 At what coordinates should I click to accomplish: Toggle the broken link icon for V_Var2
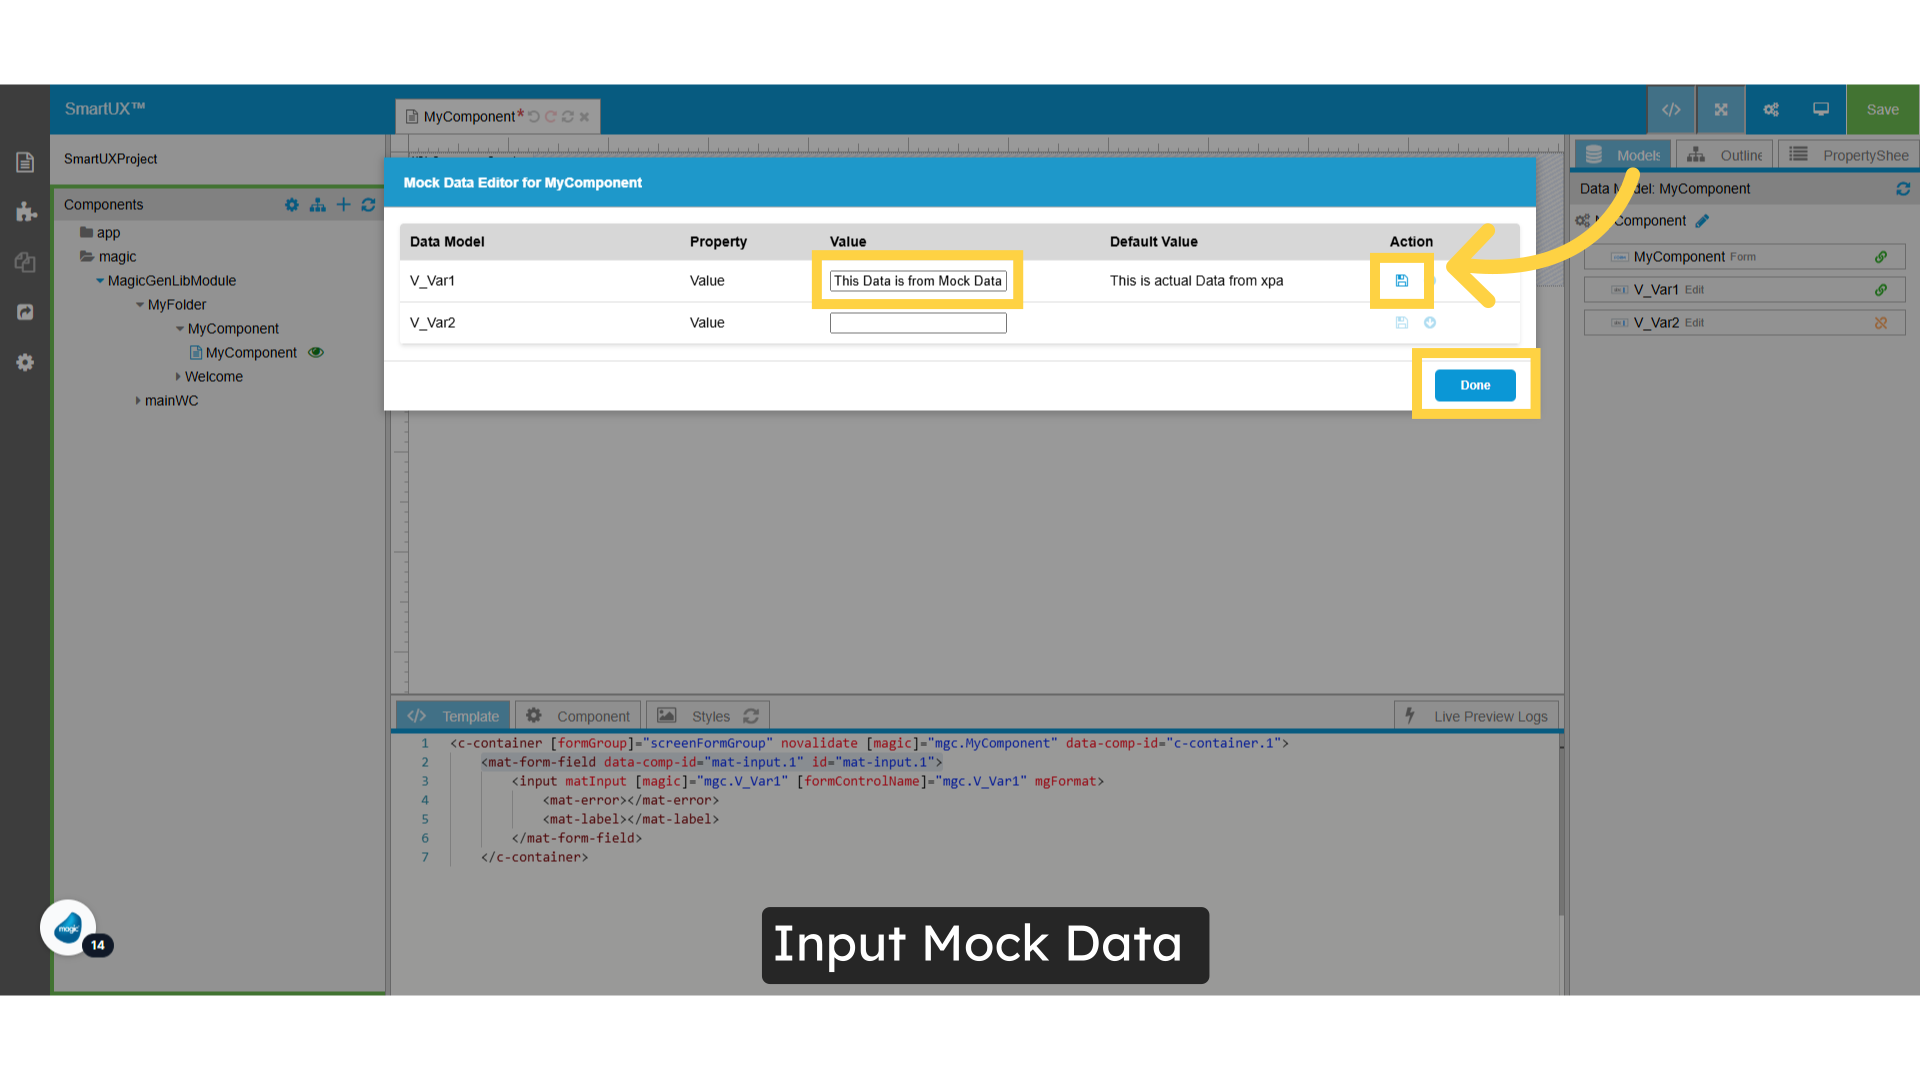click(1881, 322)
